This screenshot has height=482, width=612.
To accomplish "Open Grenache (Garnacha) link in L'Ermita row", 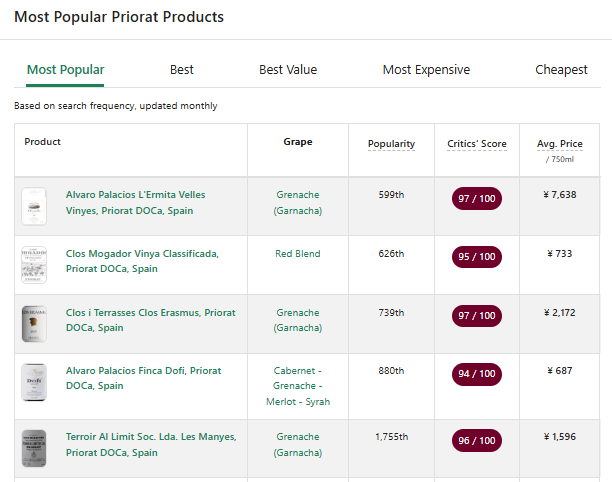I will tap(298, 203).
